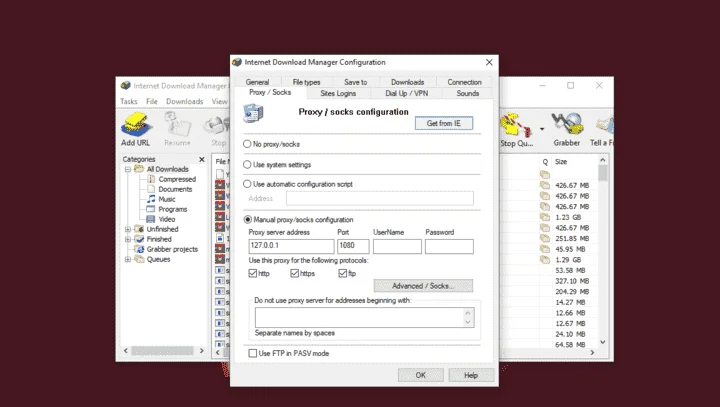Click the proxy configuration computer icon

(253, 113)
